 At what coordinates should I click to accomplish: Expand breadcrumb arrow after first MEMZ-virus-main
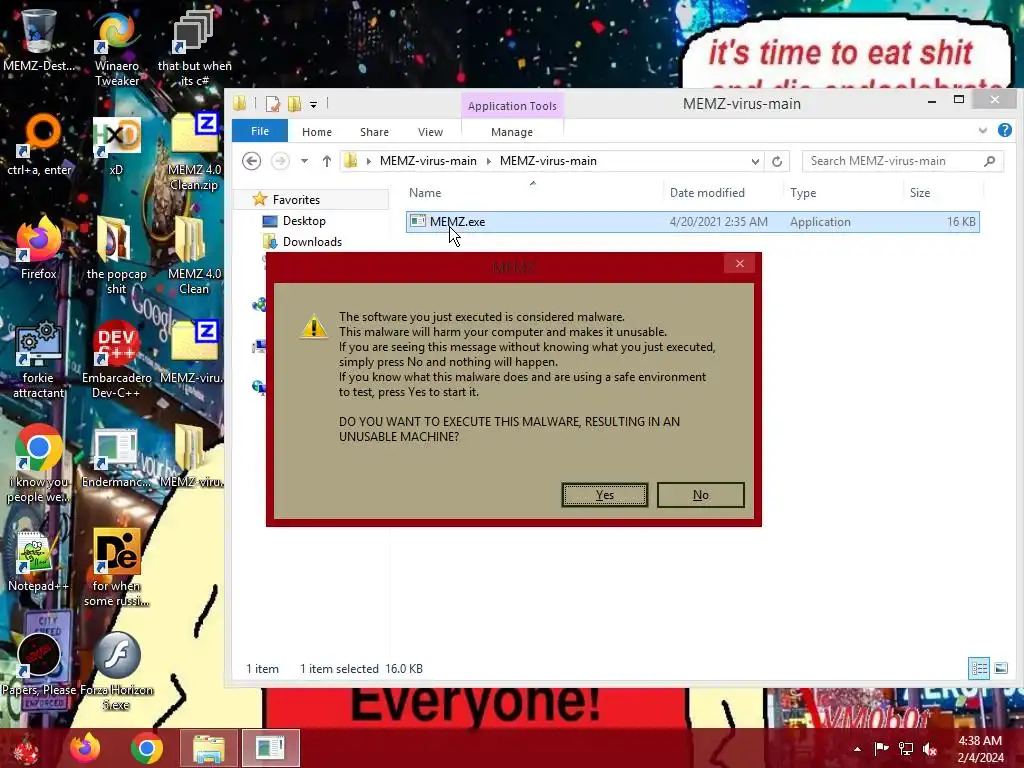click(488, 161)
